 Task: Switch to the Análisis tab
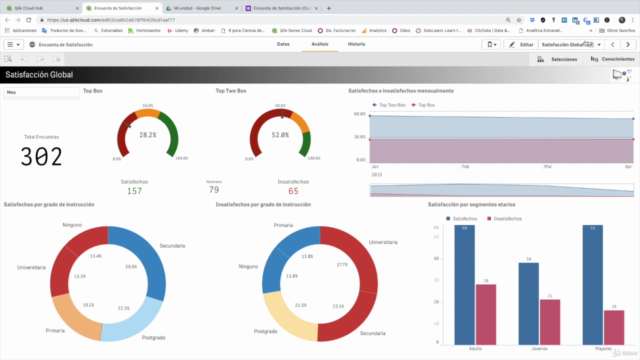320,44
